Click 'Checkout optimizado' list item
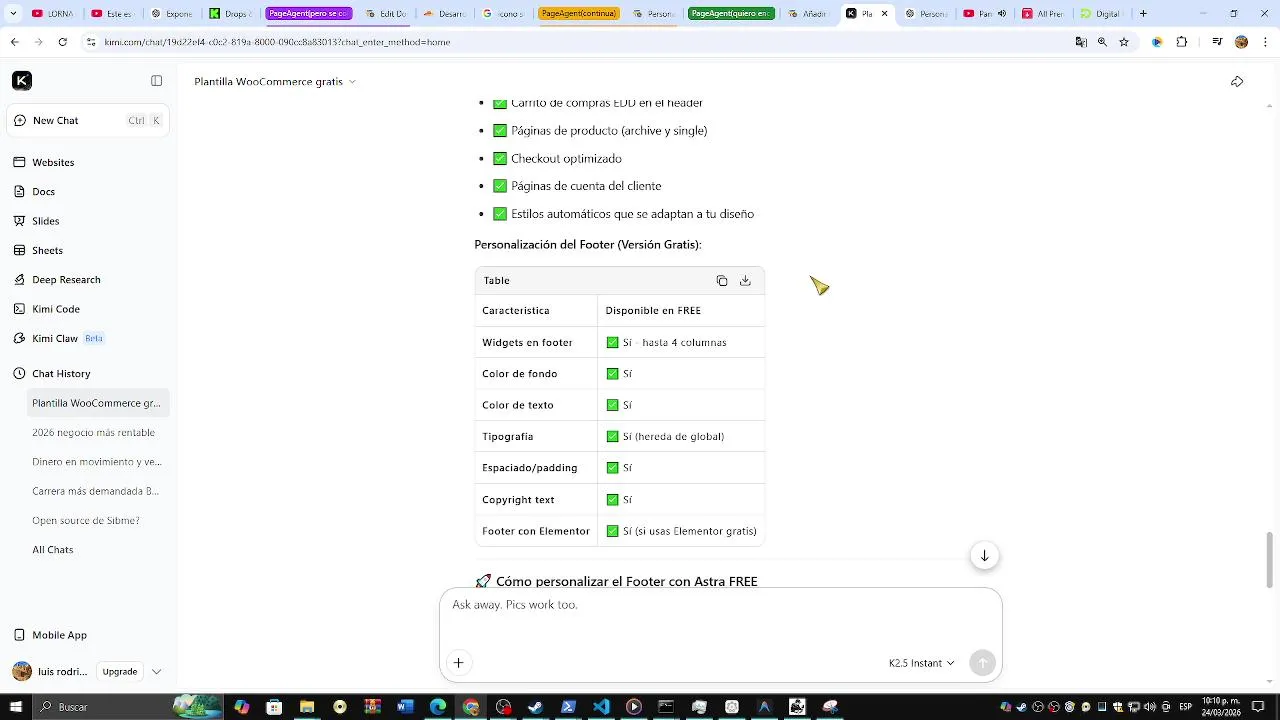Screen dimensions: 1280x720 pyautogui.click(x=566, y=159)
